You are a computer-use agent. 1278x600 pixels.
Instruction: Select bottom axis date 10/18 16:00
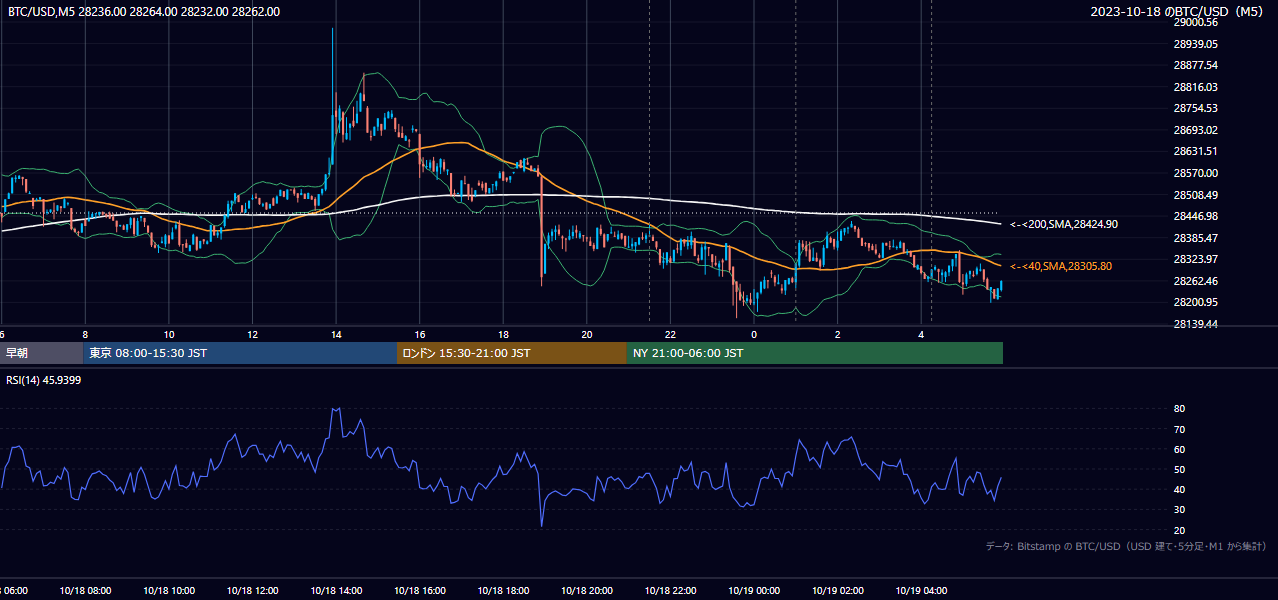point(420,590)
